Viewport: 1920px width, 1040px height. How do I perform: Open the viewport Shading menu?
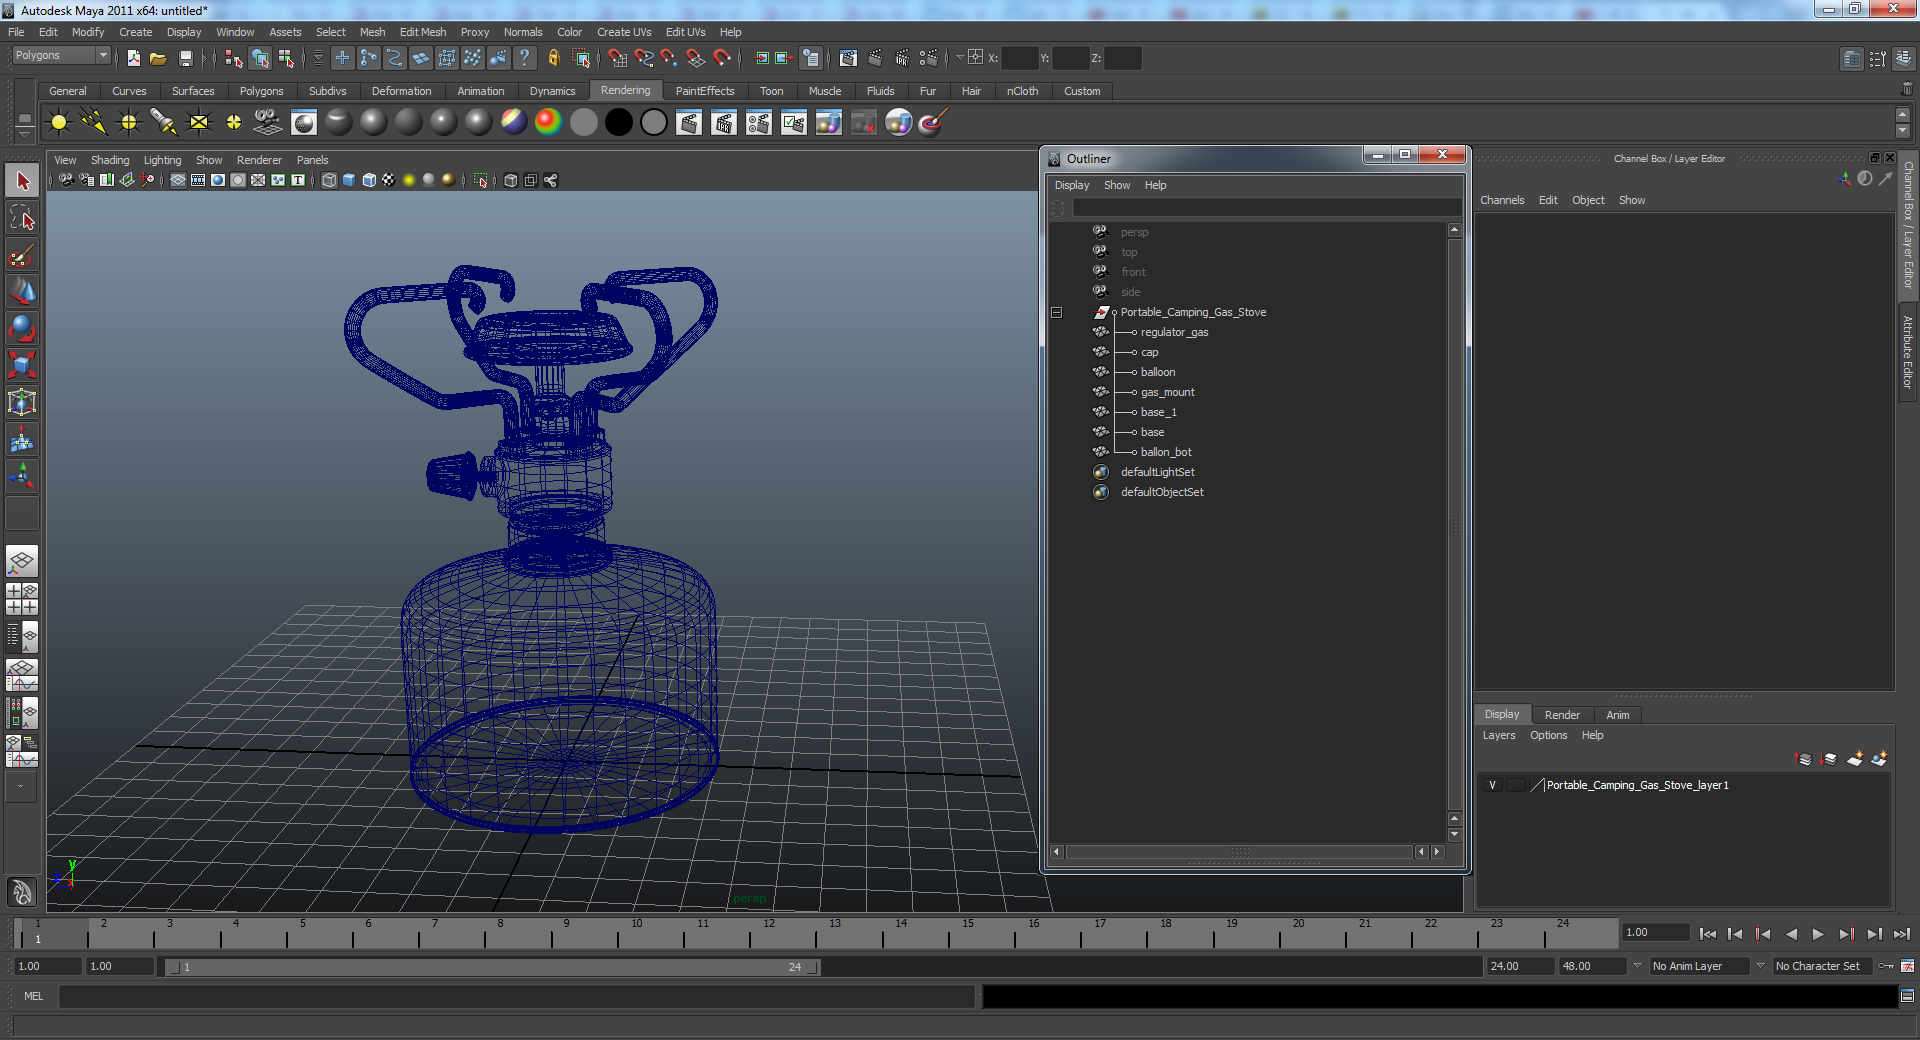110,160
